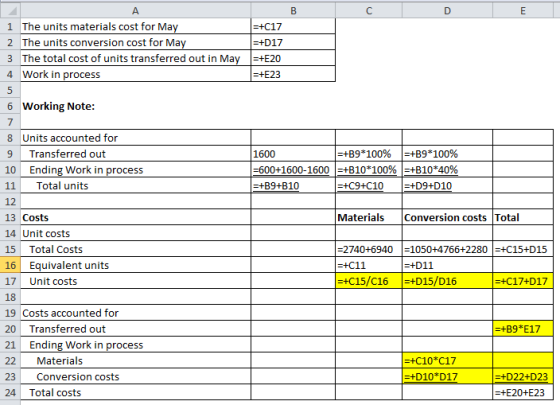The image size is (560, 405).
Task: Select column C header
Action: (369, 11)
